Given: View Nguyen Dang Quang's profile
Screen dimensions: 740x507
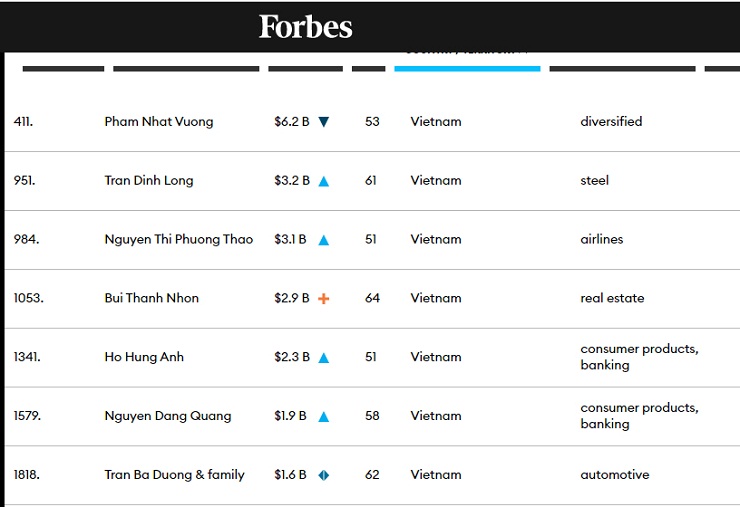Looking at the screenshot, I should [x=168, y=416].
